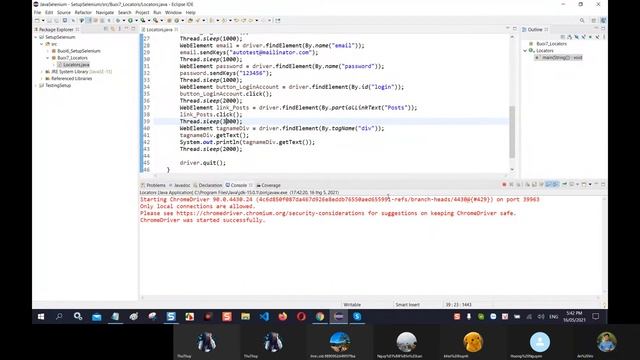Select Buoi7_Locators entry in Outline
The height and width of the screenshot is (360, 640).
pos(548,44)
